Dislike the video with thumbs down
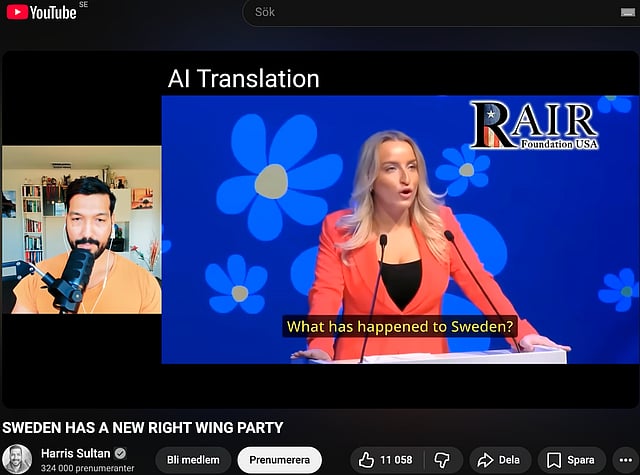This screenshot has width=640, height=475. click(442, 460)
